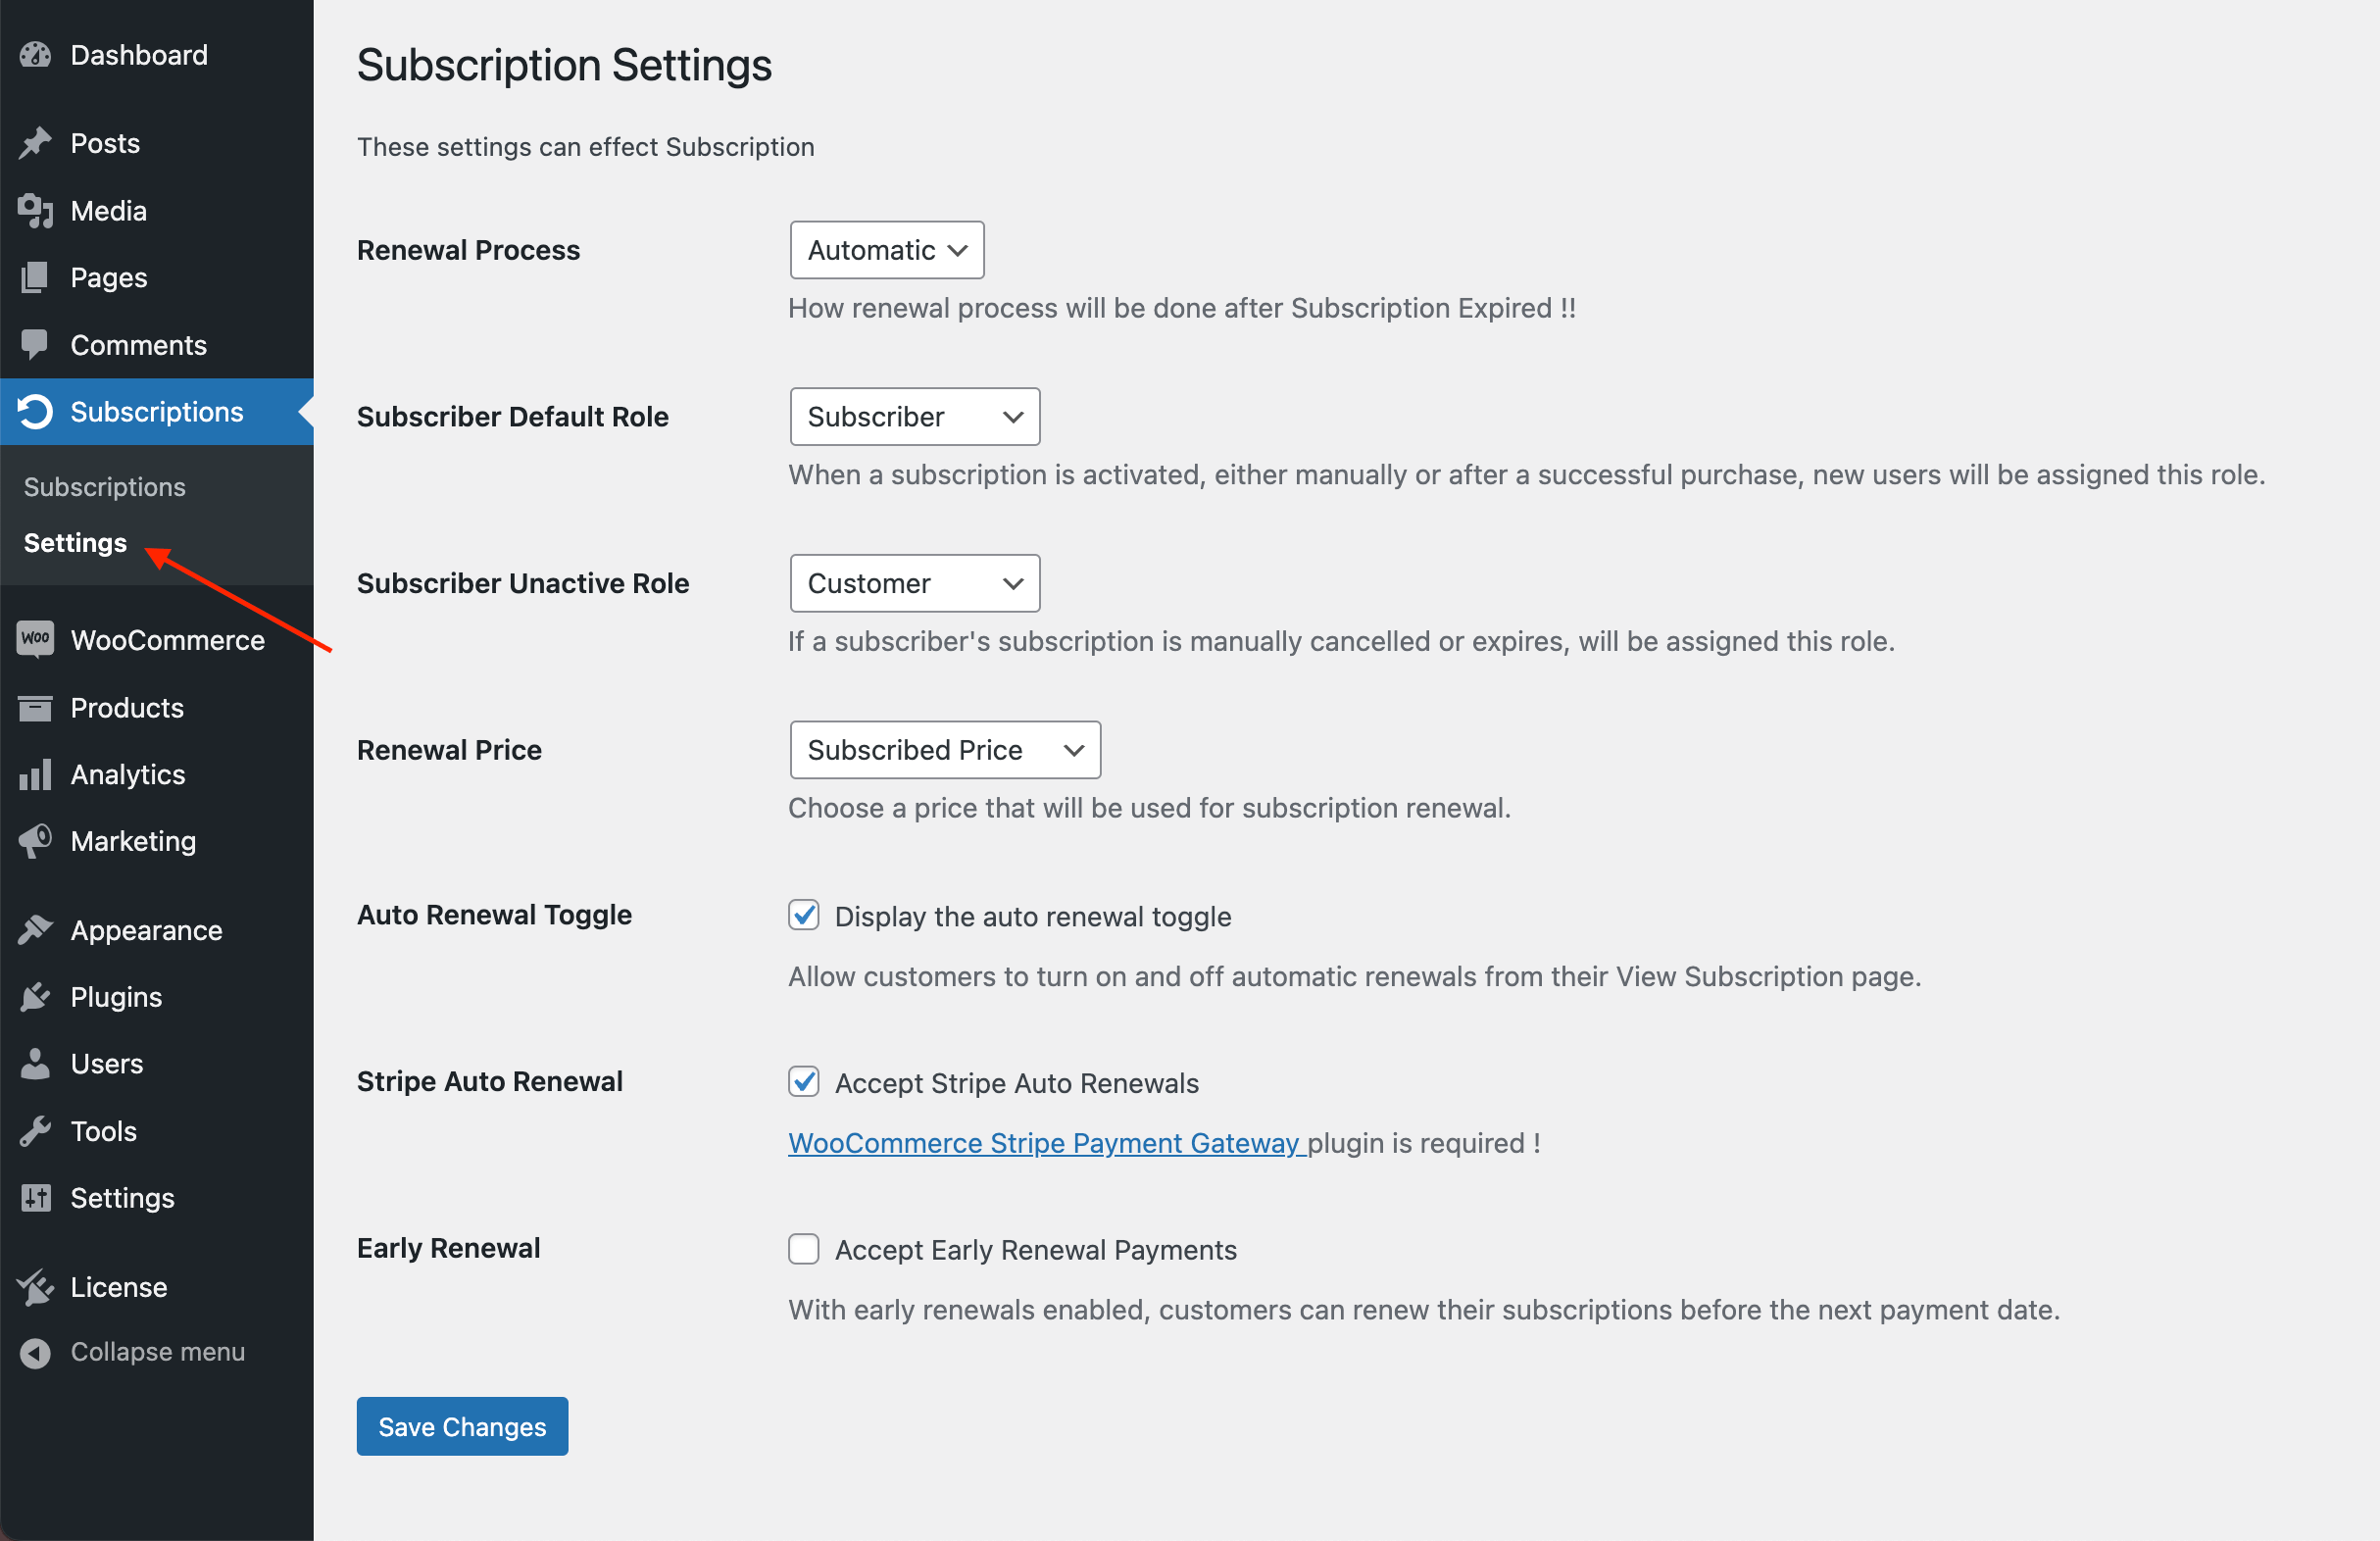Click Settings under Subscriptions menu
The width and height of the screenshot is (2380, 1541).
click(x=76, y=541)
